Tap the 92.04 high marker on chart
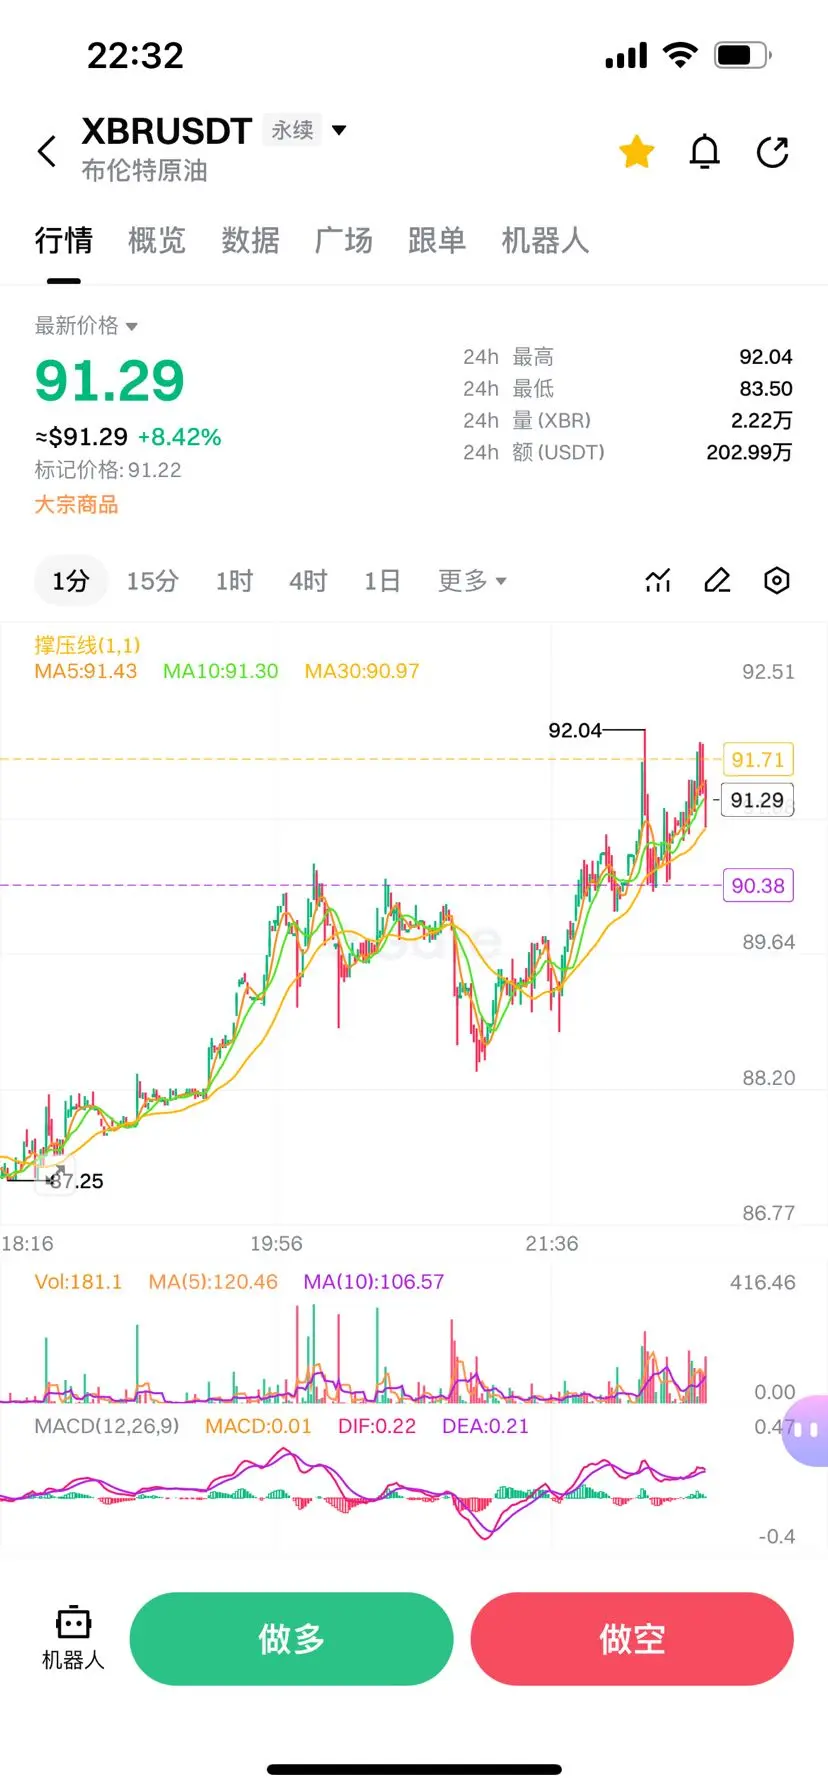The height and width of the screenshot is (1792, 828). click(x=575, y=730)
